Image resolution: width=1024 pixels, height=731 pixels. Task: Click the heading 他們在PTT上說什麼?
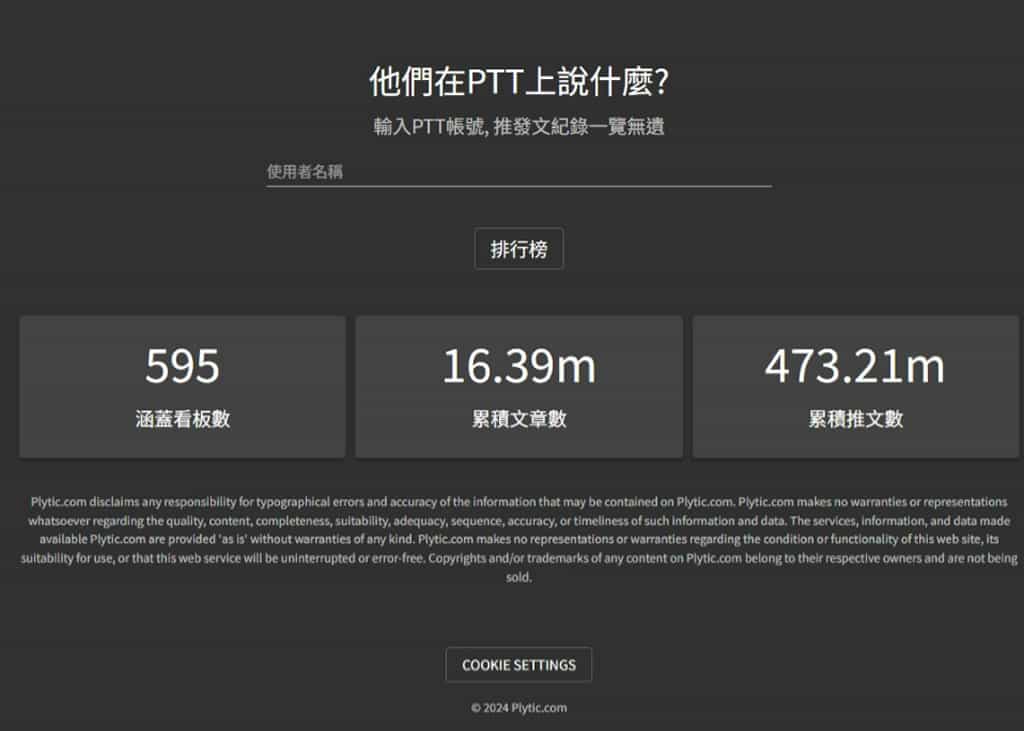point(518,83)
